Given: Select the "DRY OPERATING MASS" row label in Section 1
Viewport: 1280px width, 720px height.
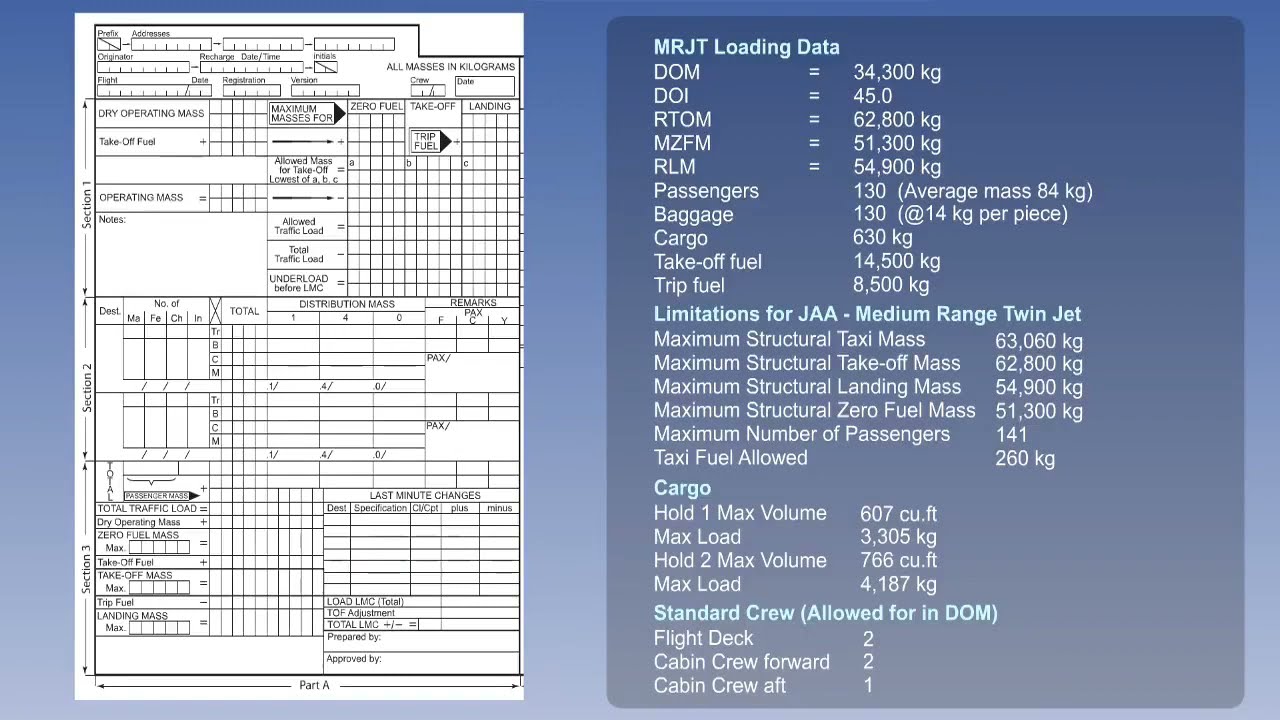Looking at the screenshot, I should point(151,114).
